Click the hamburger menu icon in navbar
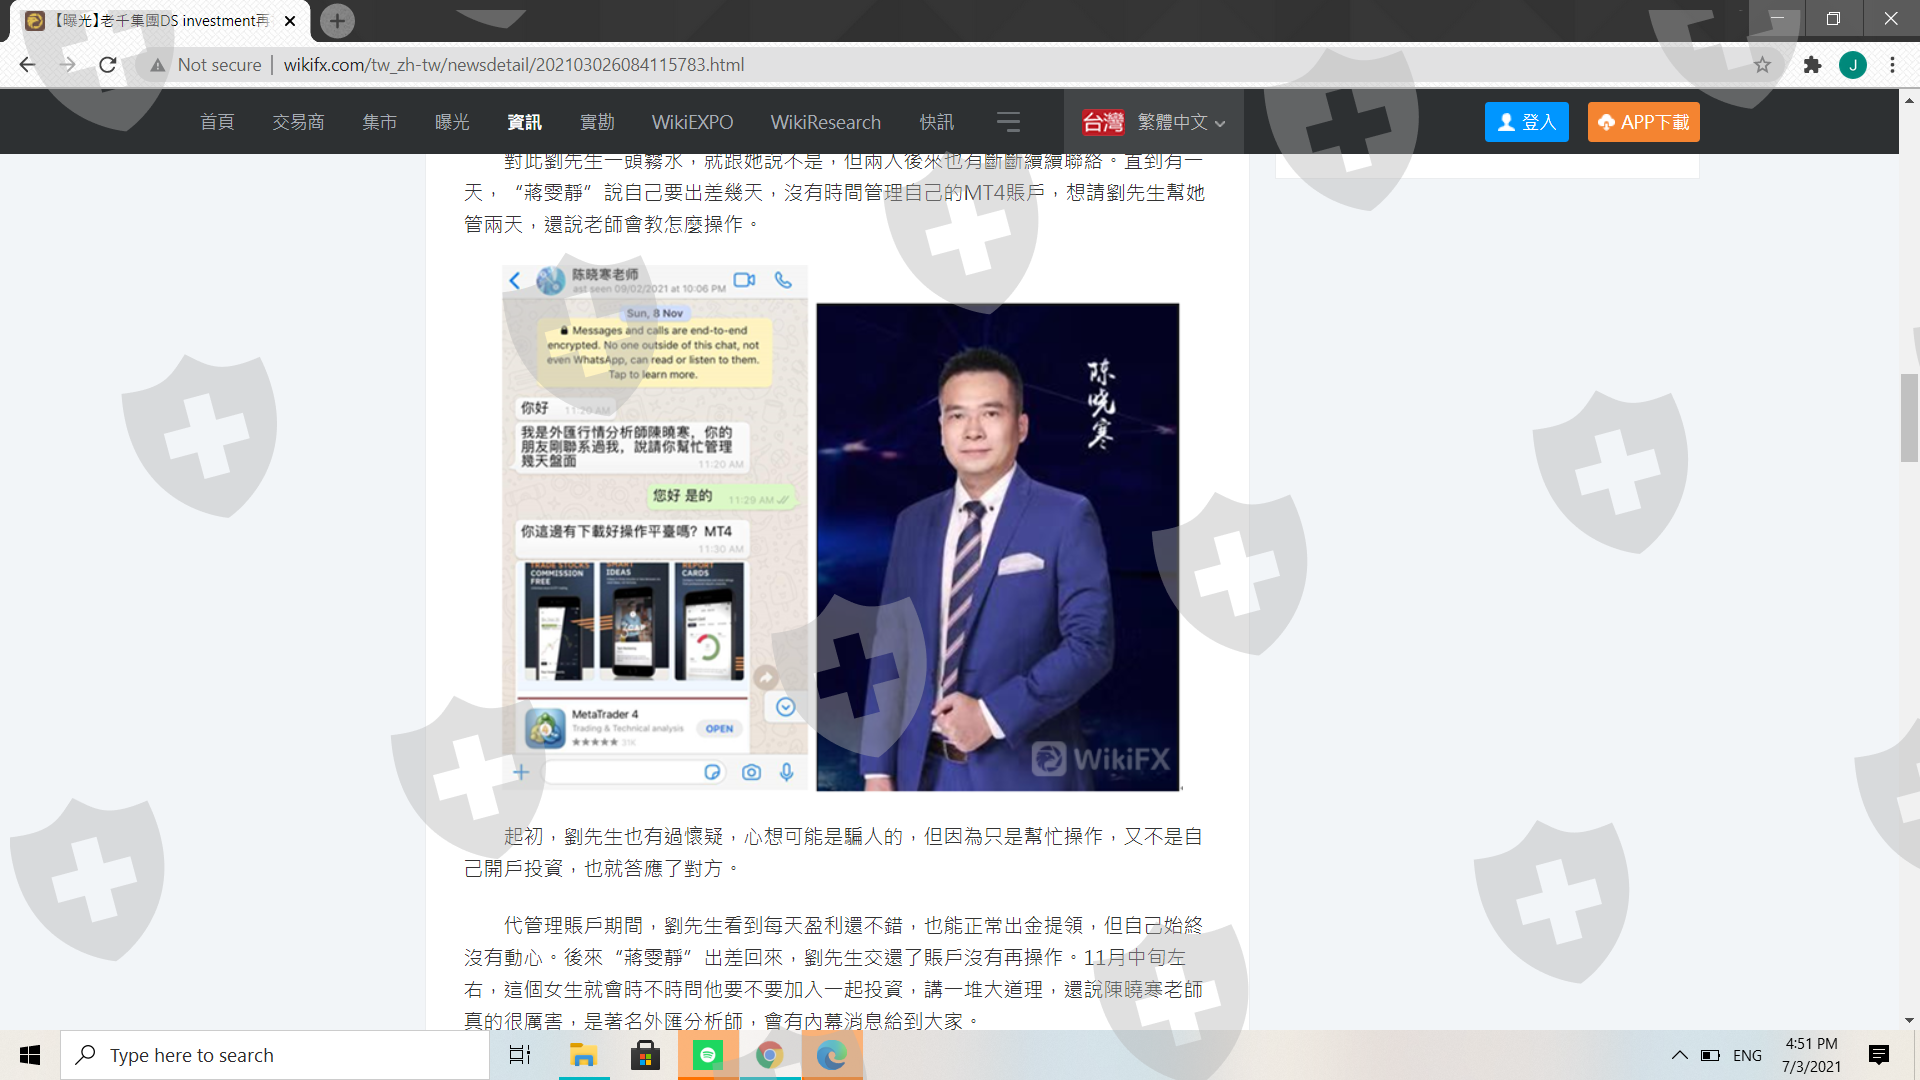1920x1080 pixels. 1008,122
